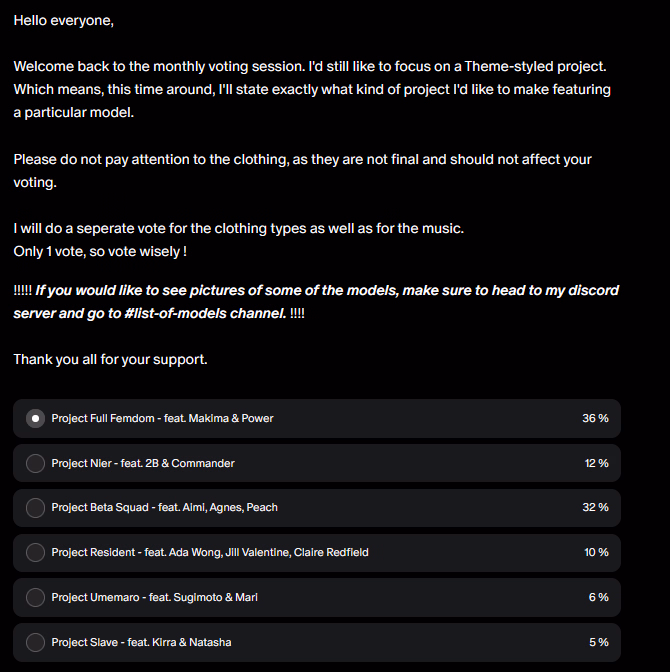Click the 36 % result value
This screenshot has height=672, width=670.
pos(595,418)
